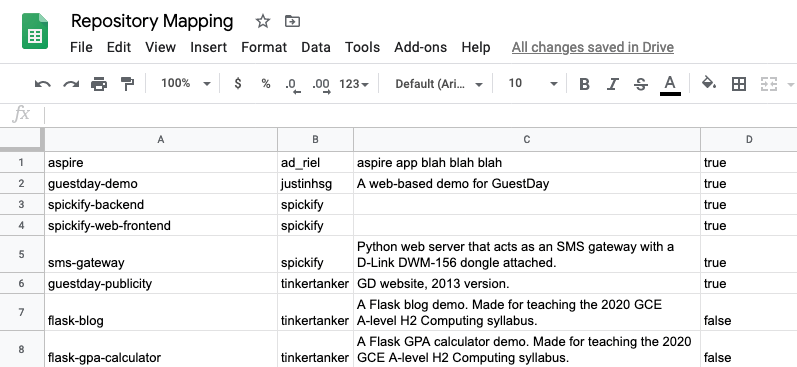Open the Fill color bucket tool

point(709,83)
